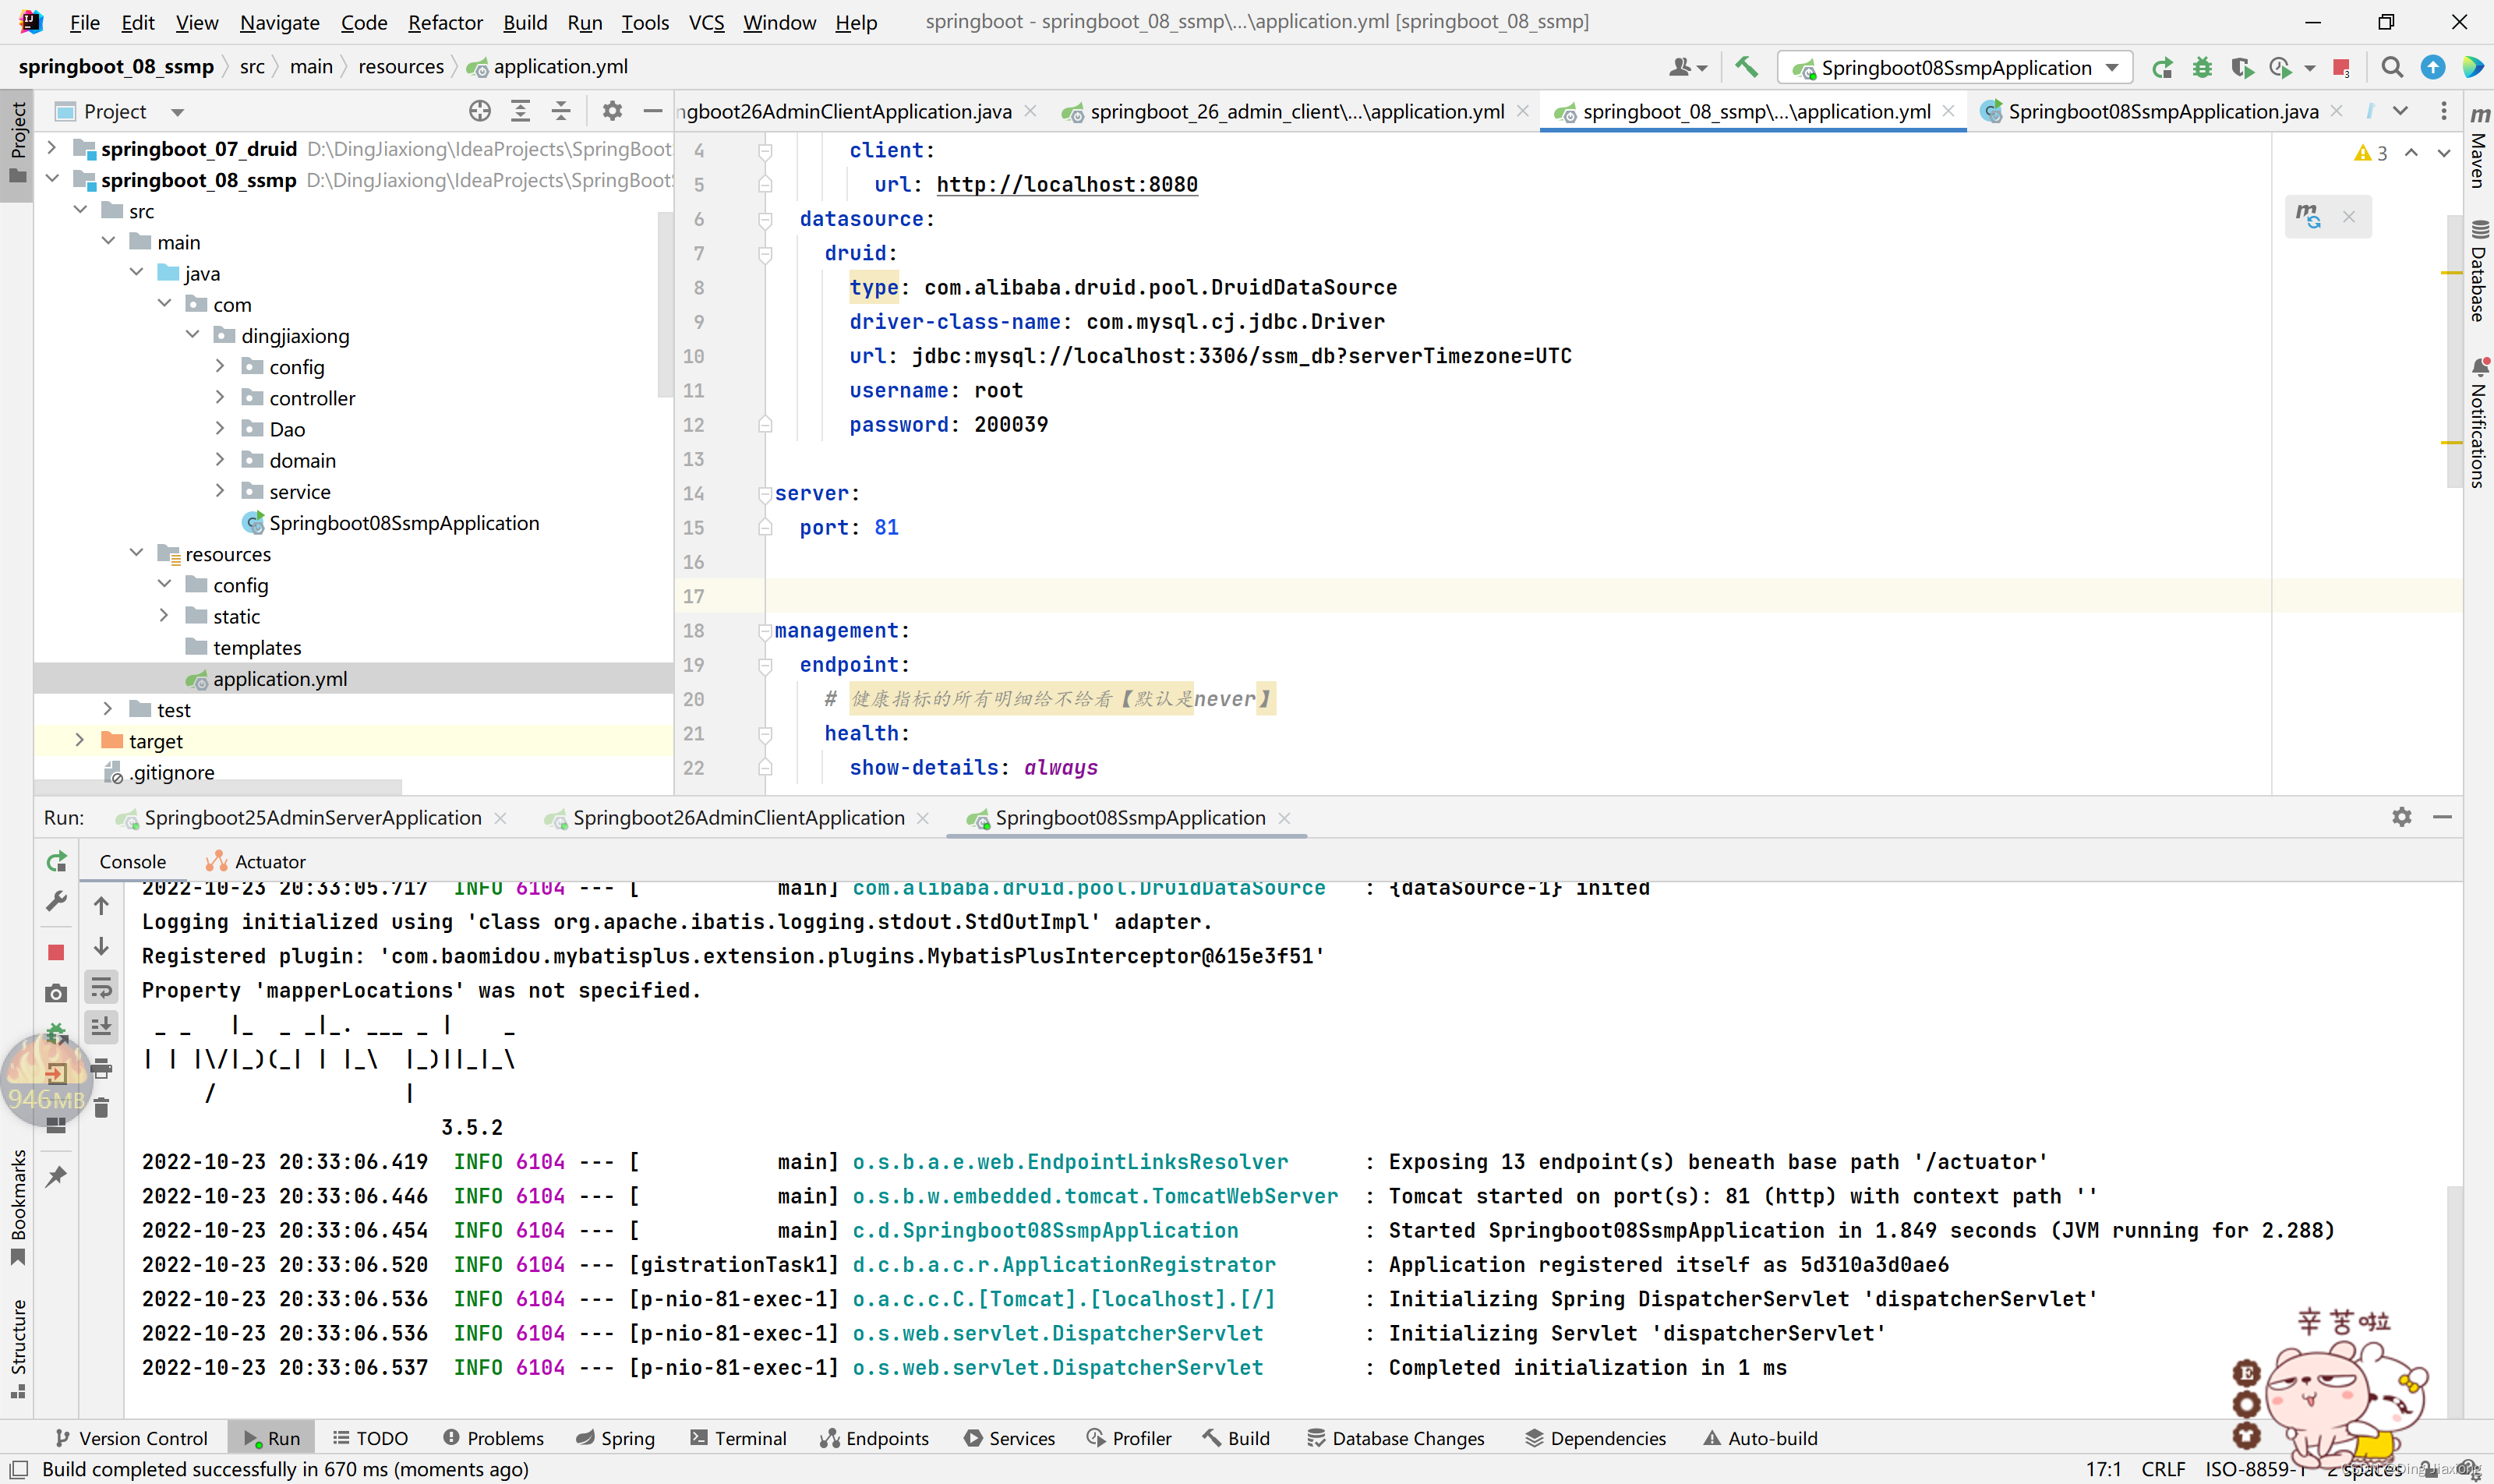The height and width of the screenshot is (1484, 2494).
Task: Click the Build project hammer icon
Action: pos(1746,67)
